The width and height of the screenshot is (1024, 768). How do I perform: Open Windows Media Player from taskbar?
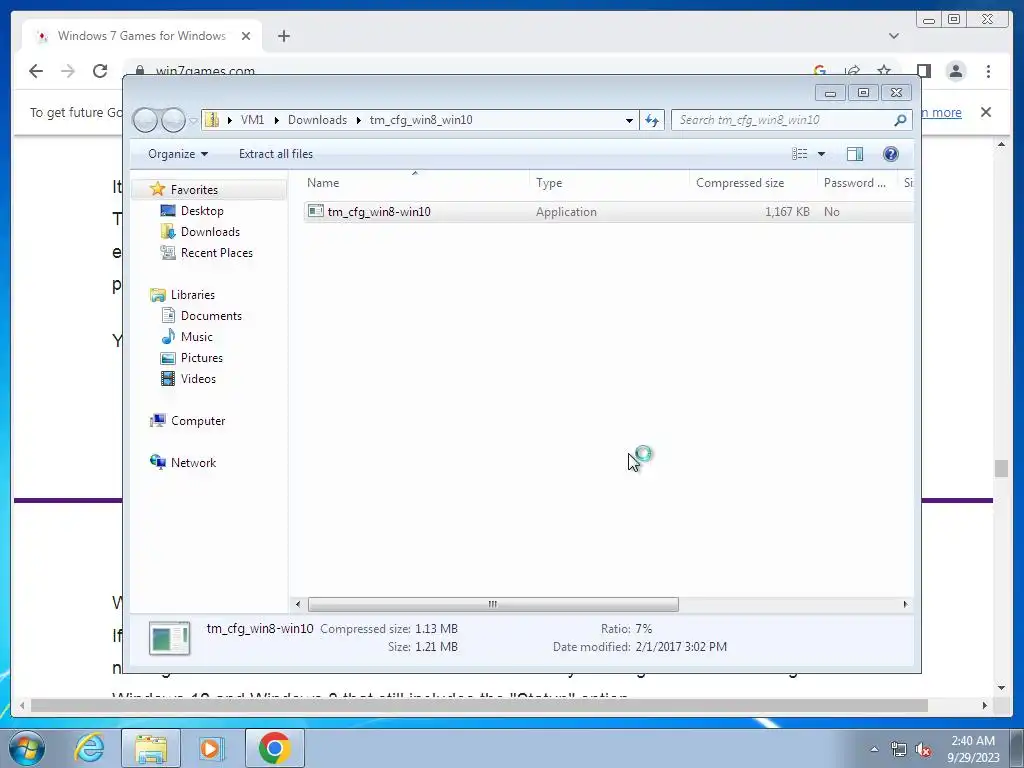[x=210, y=748]
